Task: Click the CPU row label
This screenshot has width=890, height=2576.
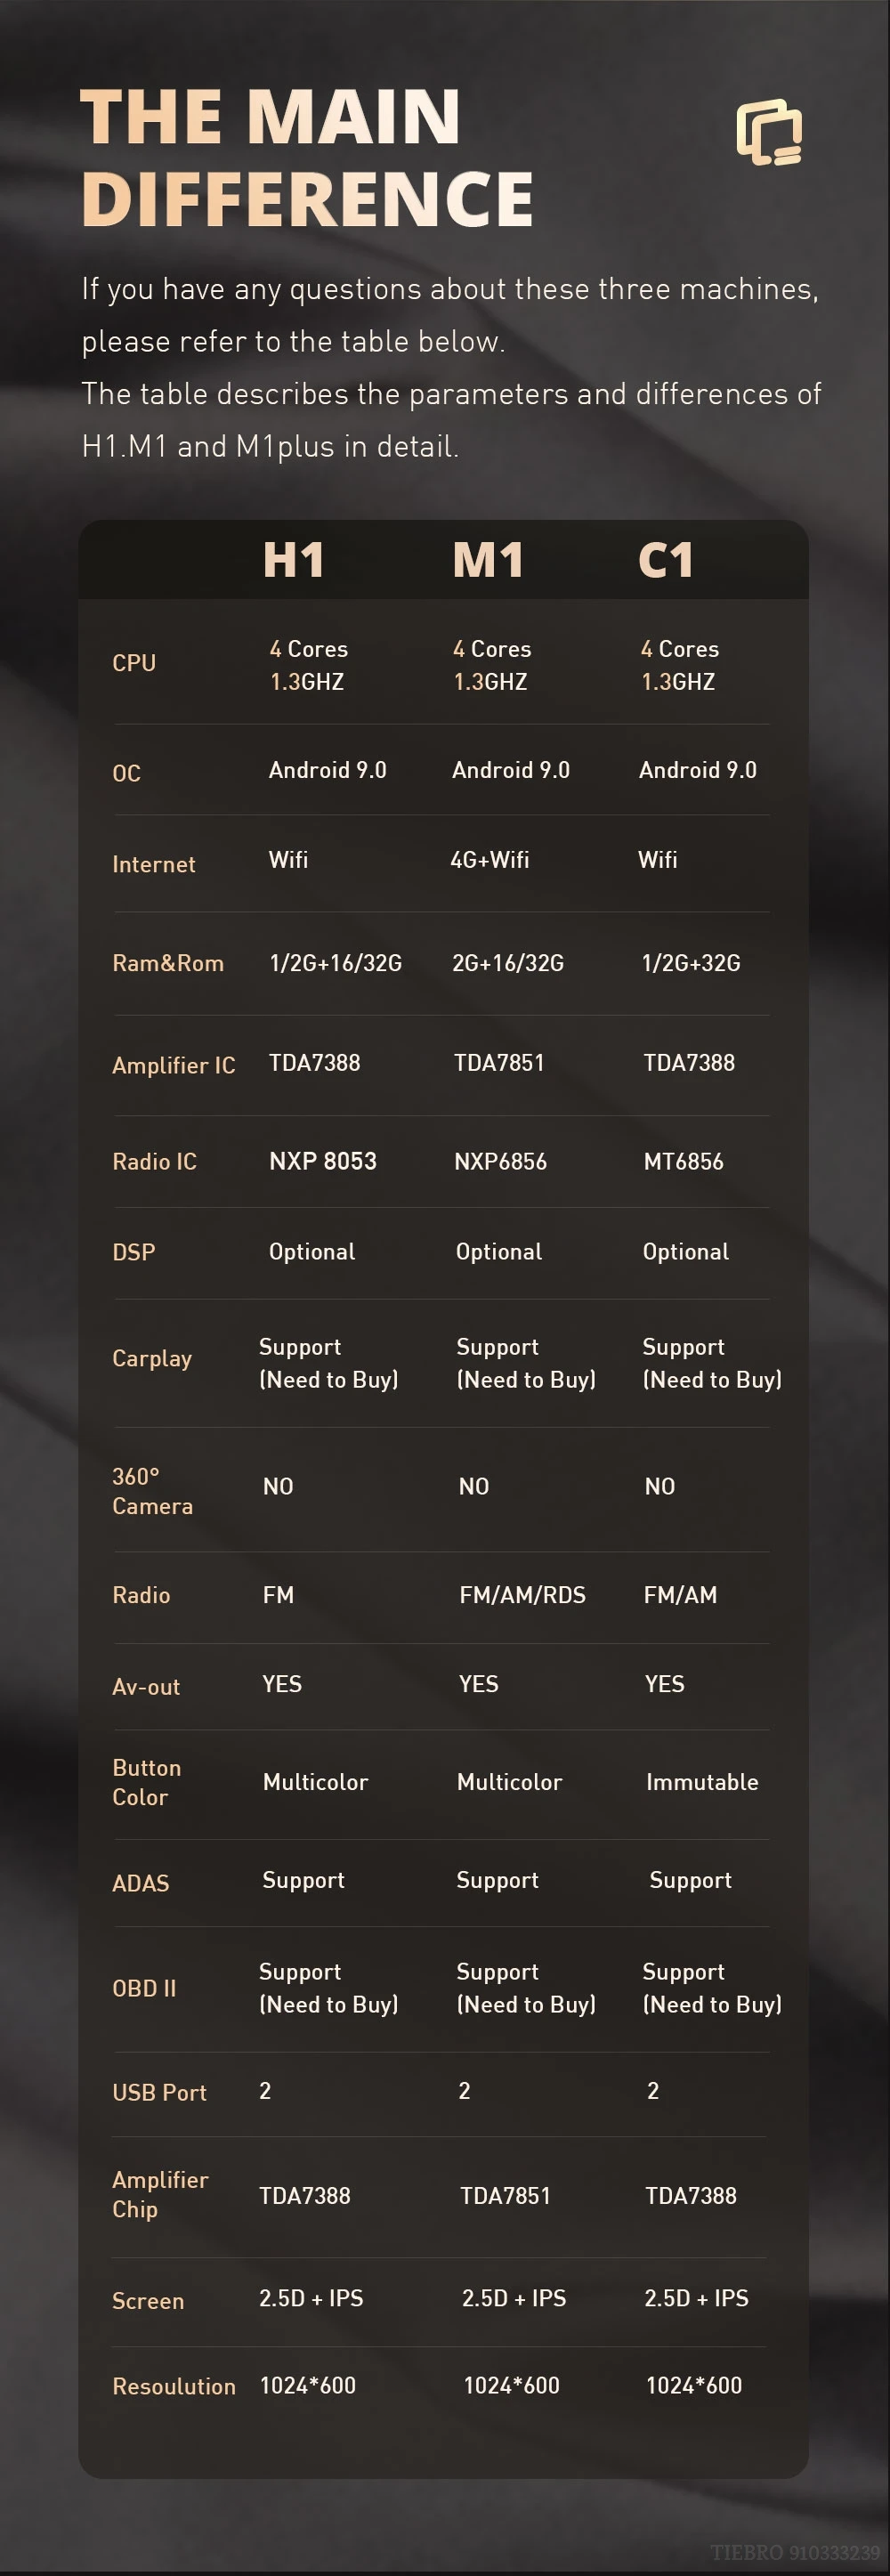Action: pos(134,663)
